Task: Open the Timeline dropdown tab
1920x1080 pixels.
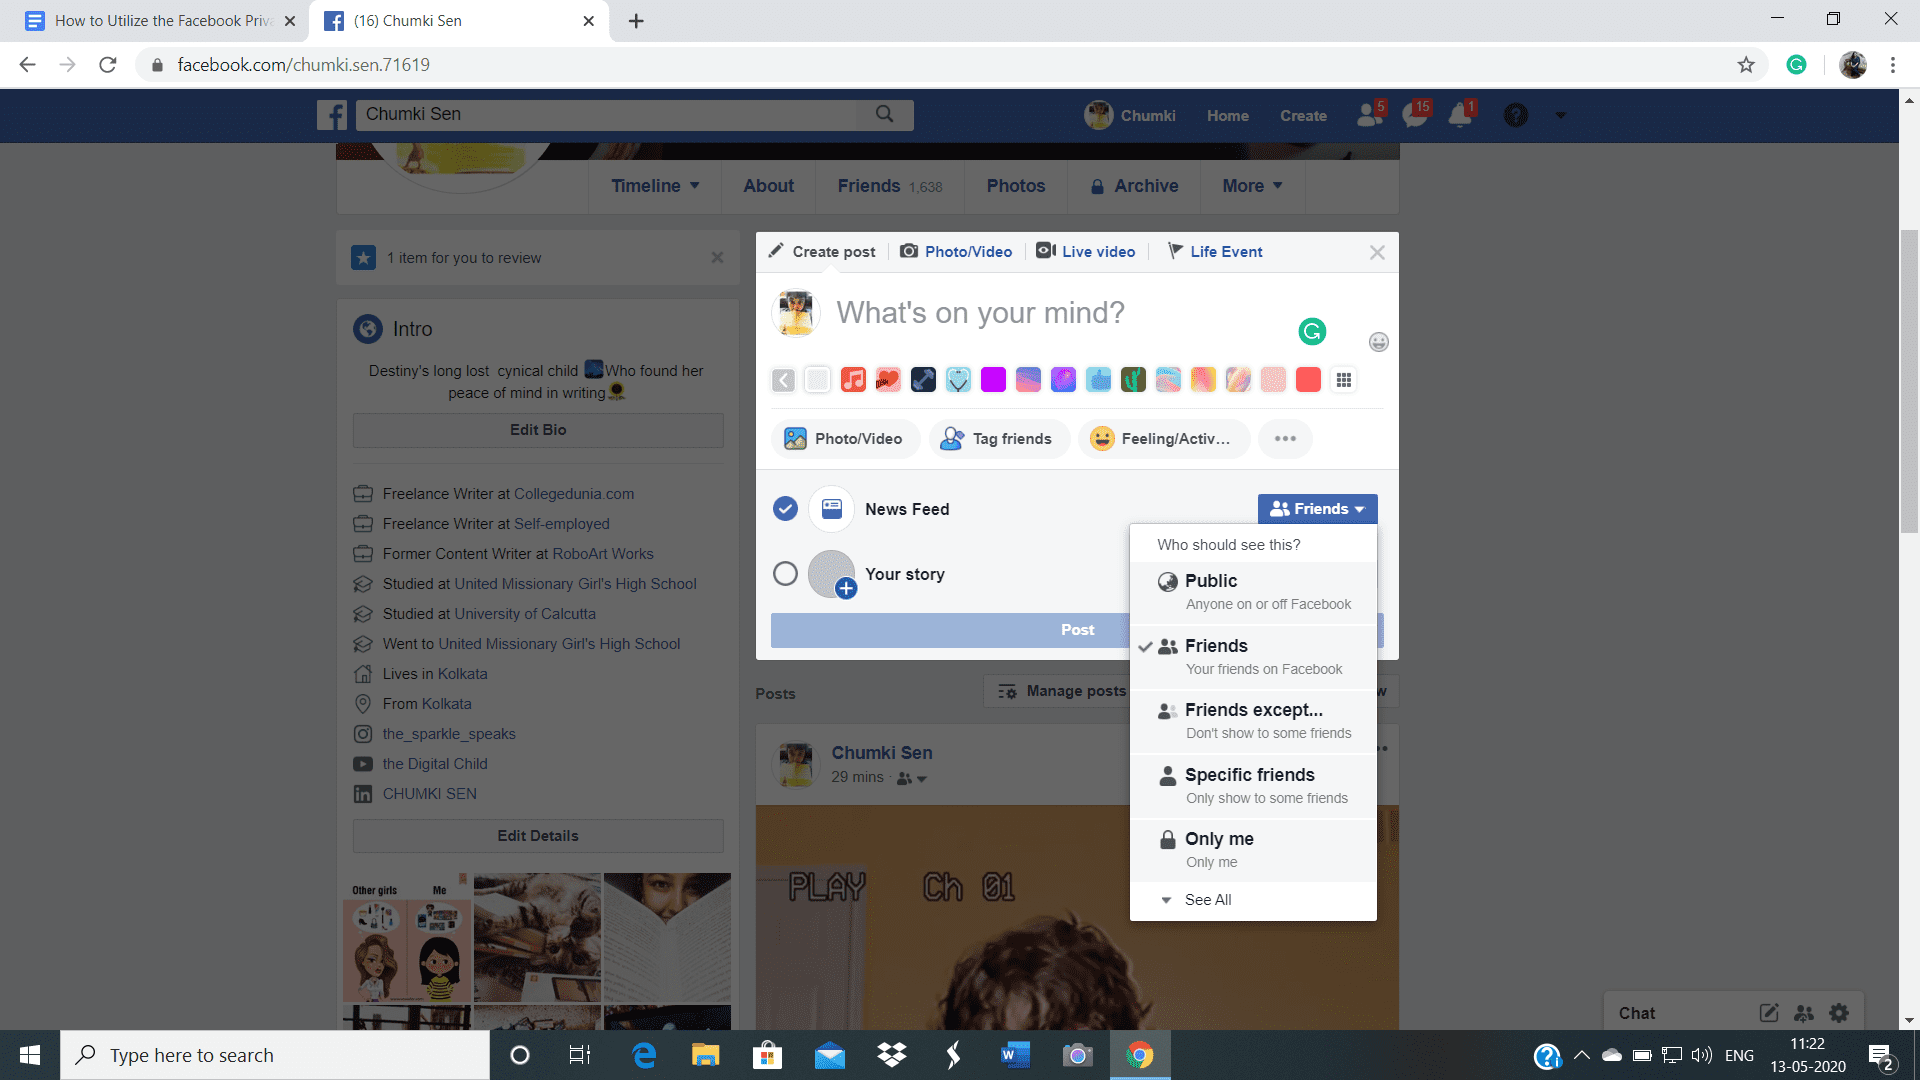Action: coord(654,186)
